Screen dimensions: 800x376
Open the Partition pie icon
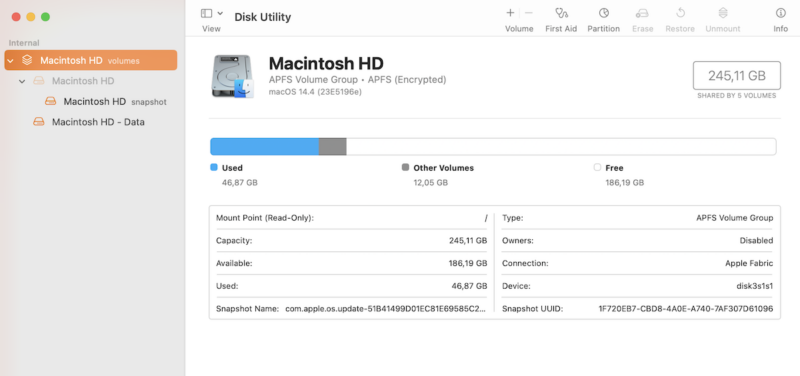[604, 13]
